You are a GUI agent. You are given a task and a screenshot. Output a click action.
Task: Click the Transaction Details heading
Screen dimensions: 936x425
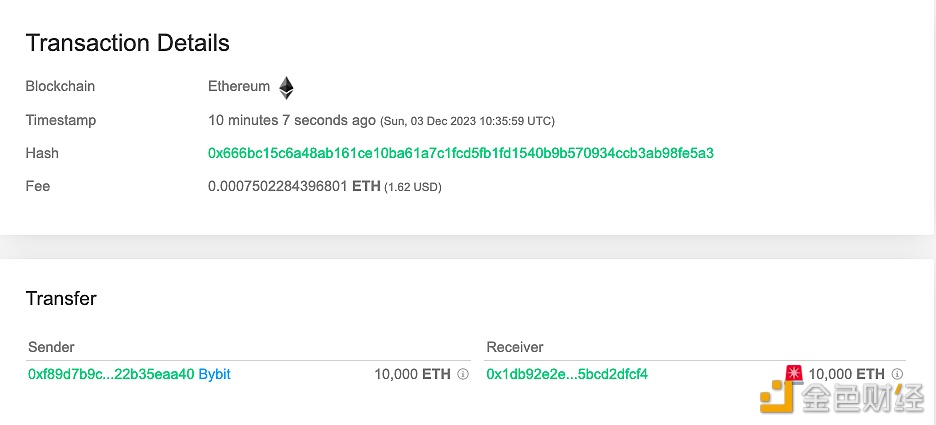click(x=128, y=44)
